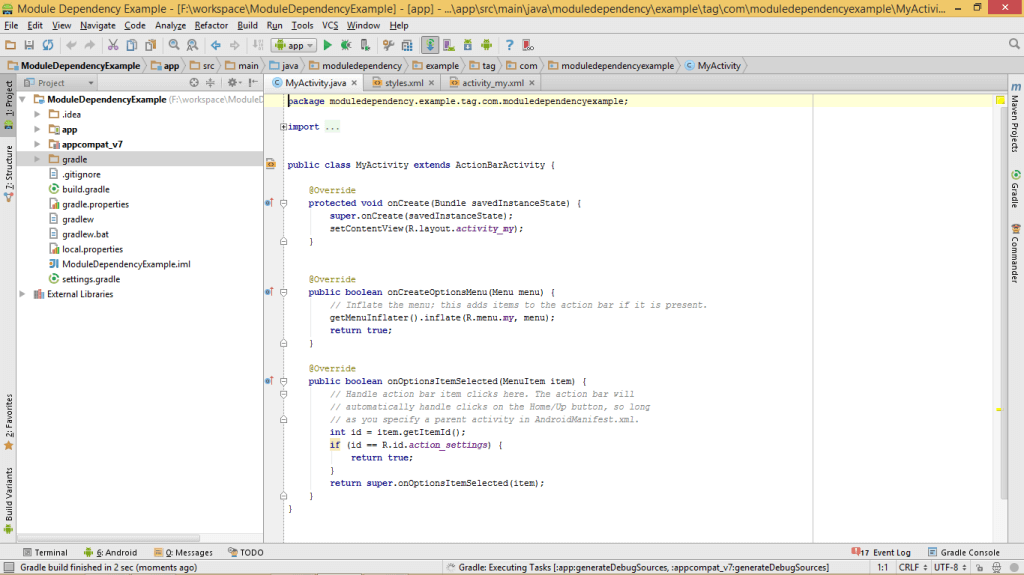1024x575 pixels.
Task: Click the Find magnifier icon
Action: [x=174, y=45]
